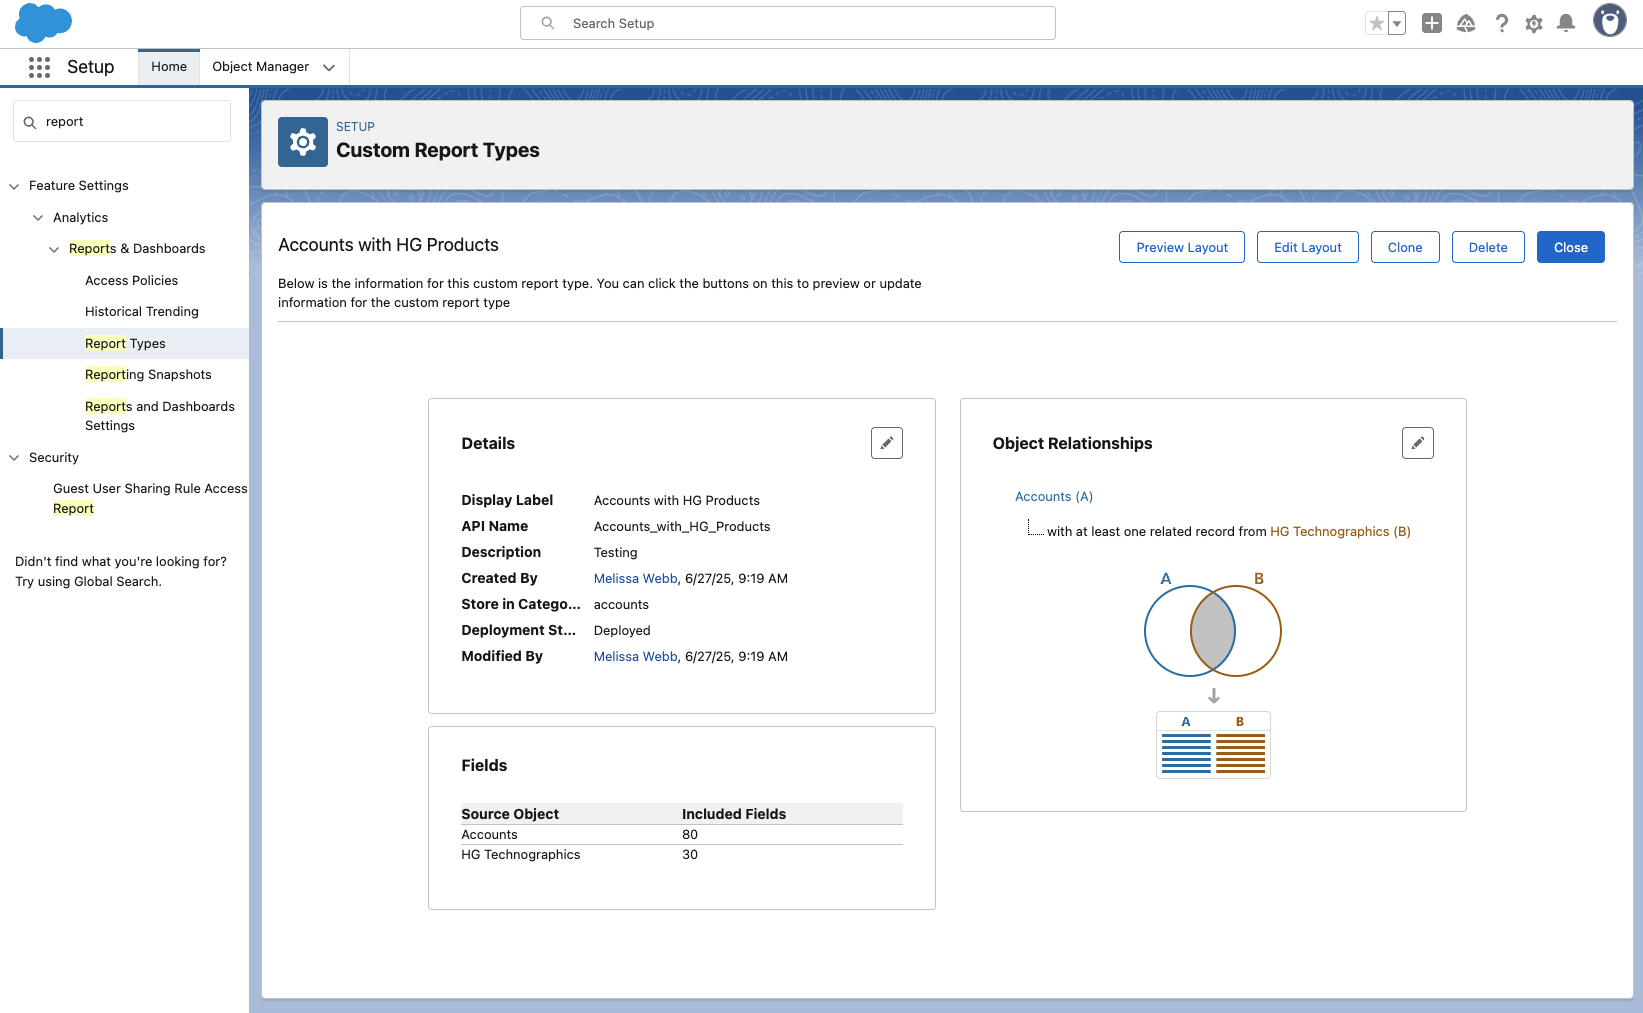Click the 80 included fields value
1643x1013 pixels.
690,835
